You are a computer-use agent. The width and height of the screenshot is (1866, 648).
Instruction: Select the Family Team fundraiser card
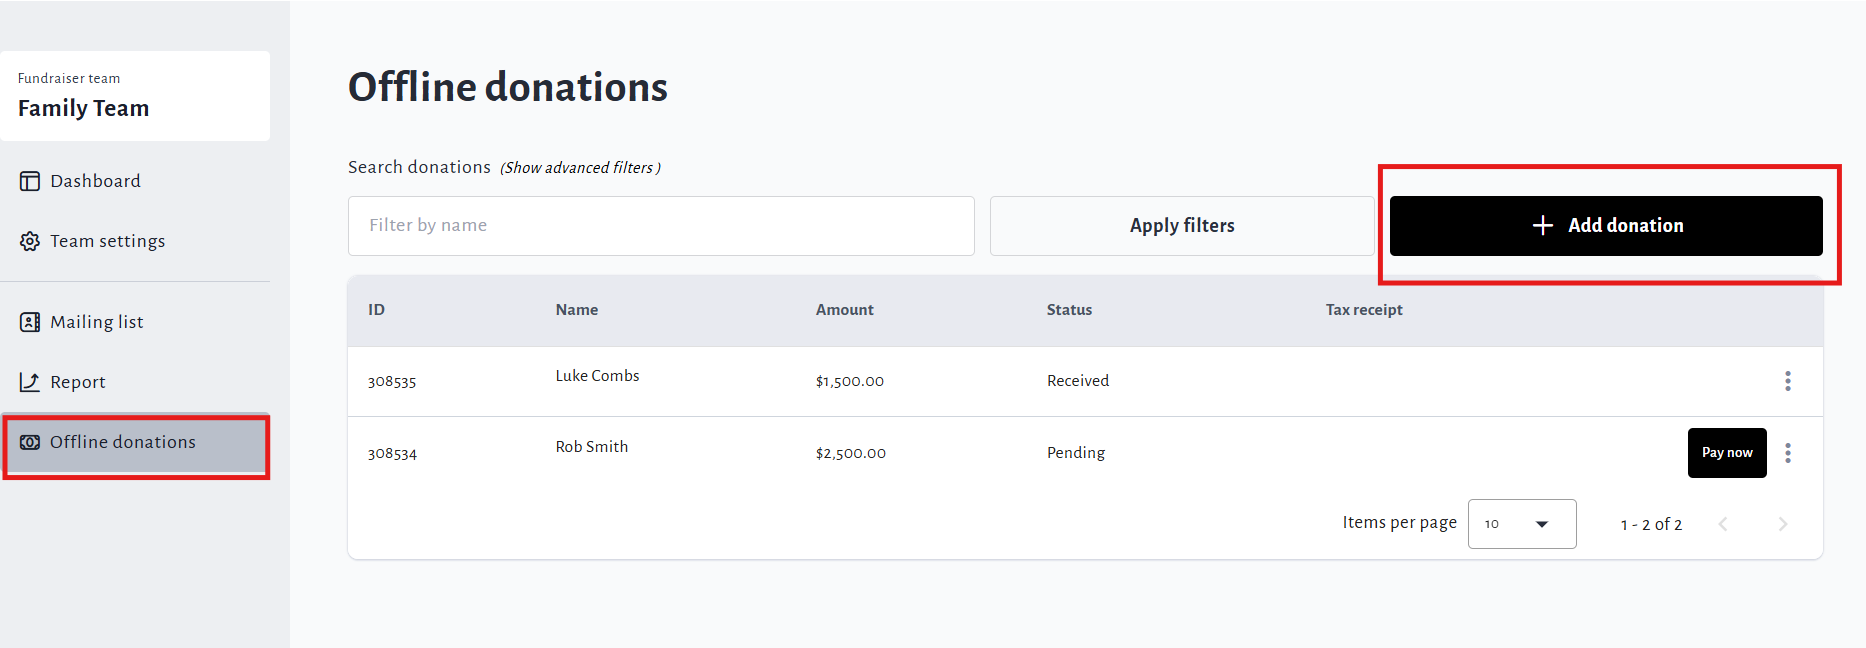coord(135,96)
